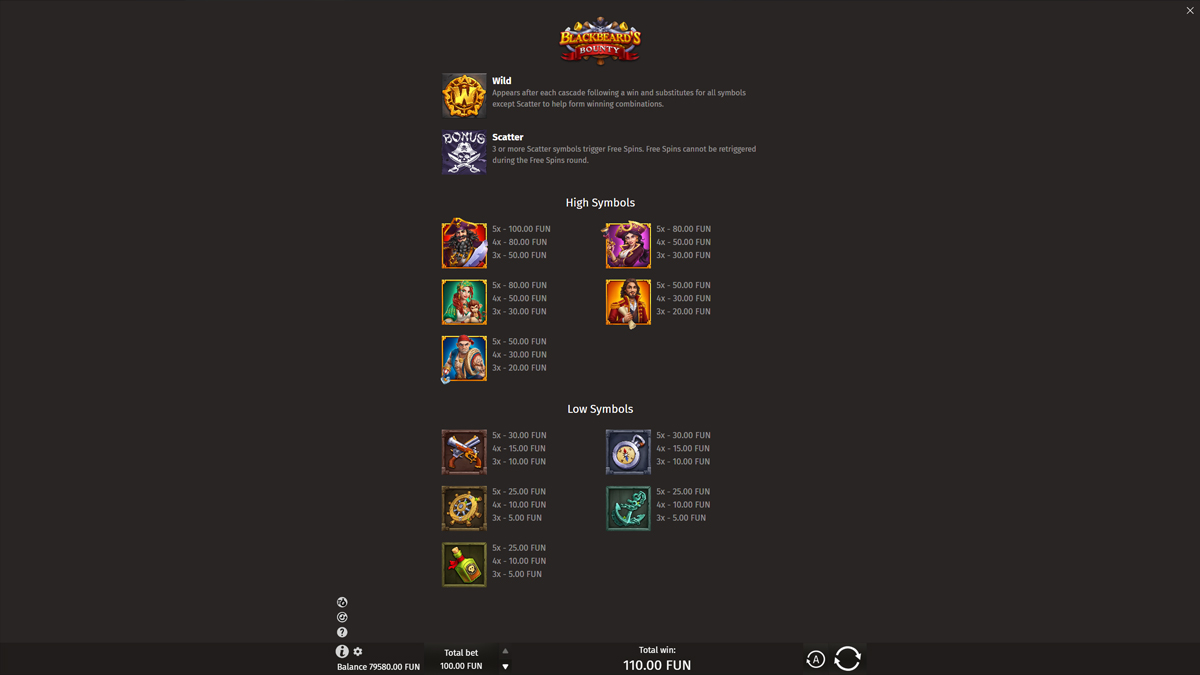Click the green rum bottle symbol
Image resolution: width=1200 pixels, height=675 pixels.
click(x=464, y=564)
